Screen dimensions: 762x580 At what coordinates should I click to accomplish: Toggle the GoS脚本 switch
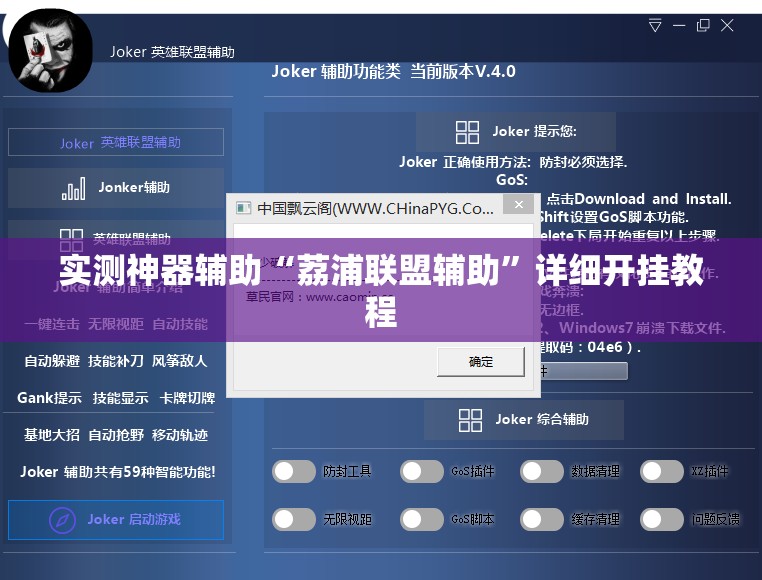tap(422, 519)
